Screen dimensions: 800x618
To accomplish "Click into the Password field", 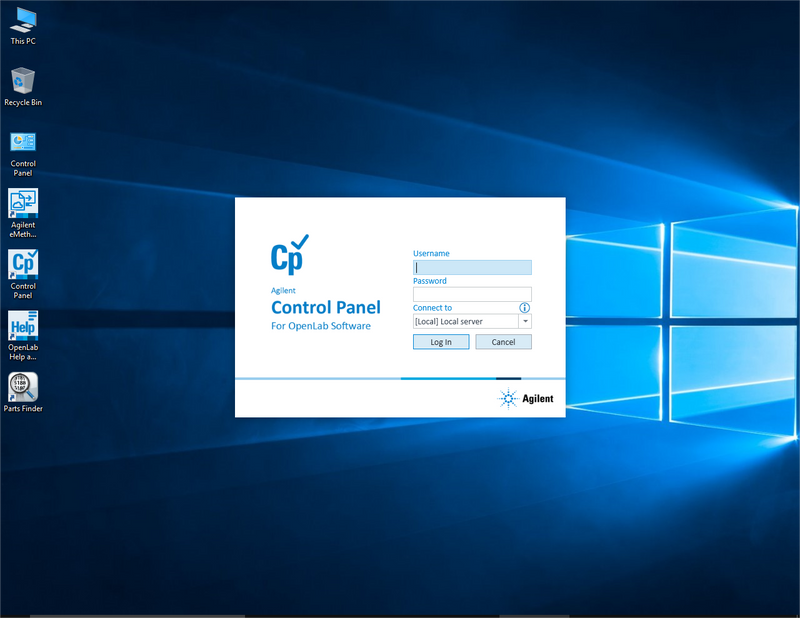I will [472, 294].
